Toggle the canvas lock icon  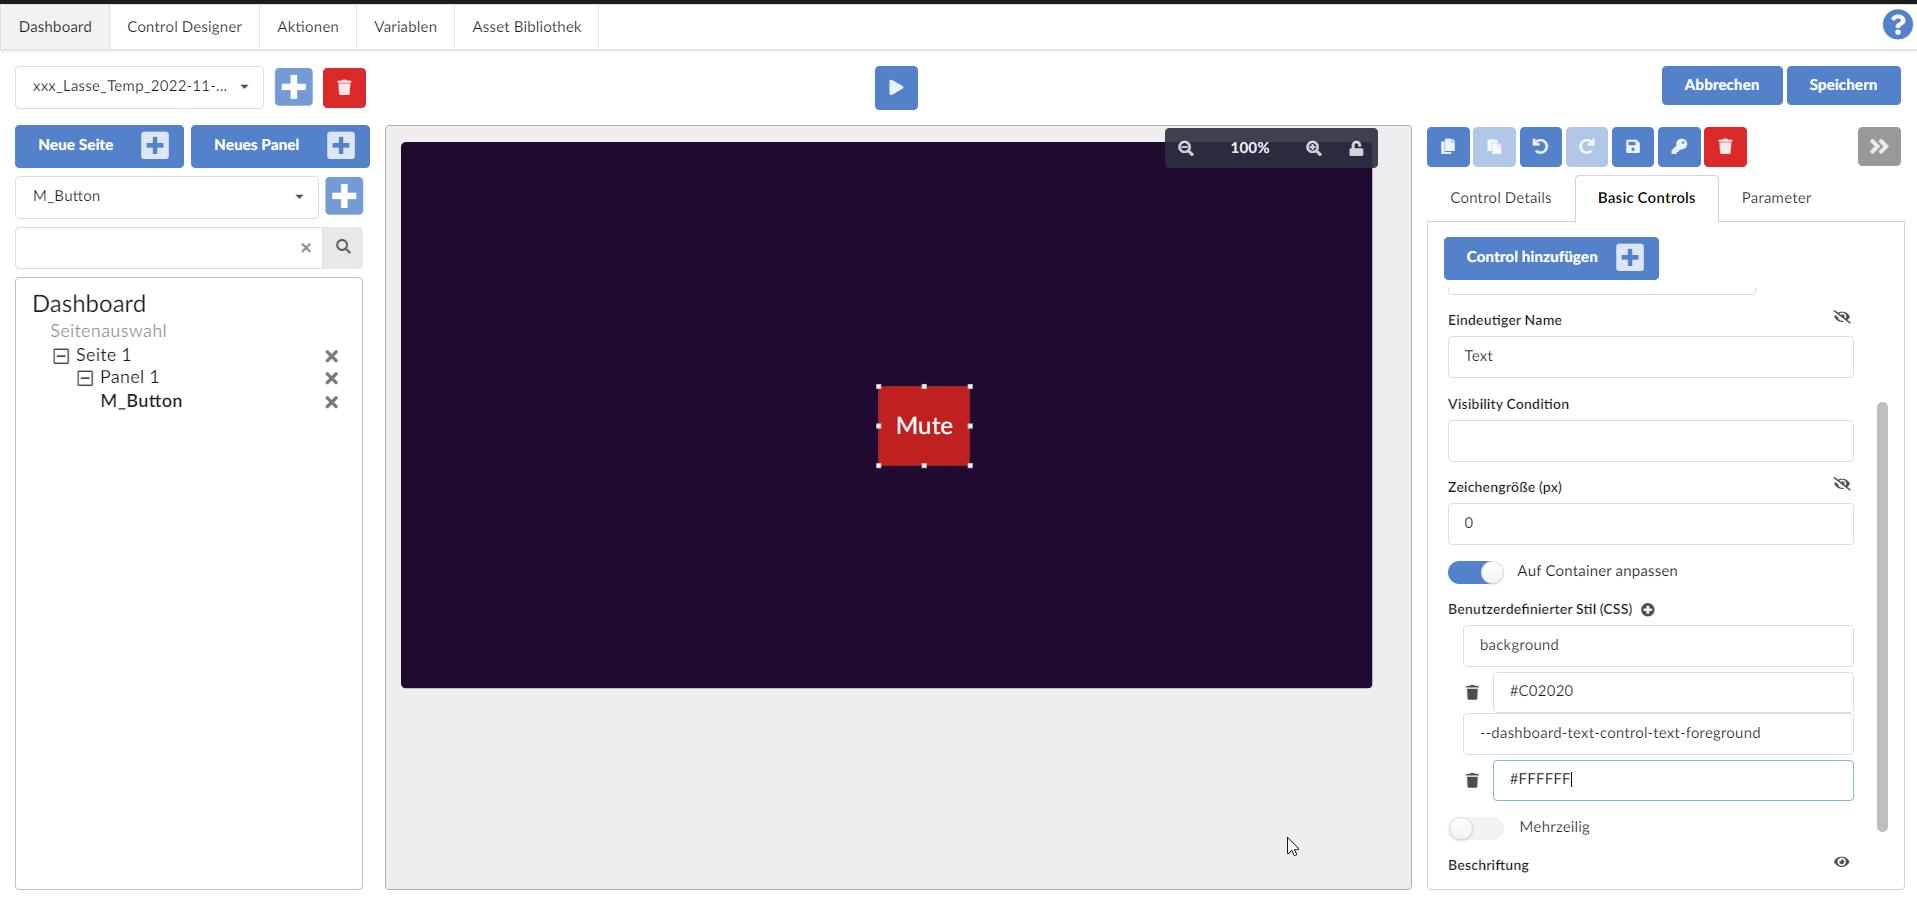[x=1356, y=148]
